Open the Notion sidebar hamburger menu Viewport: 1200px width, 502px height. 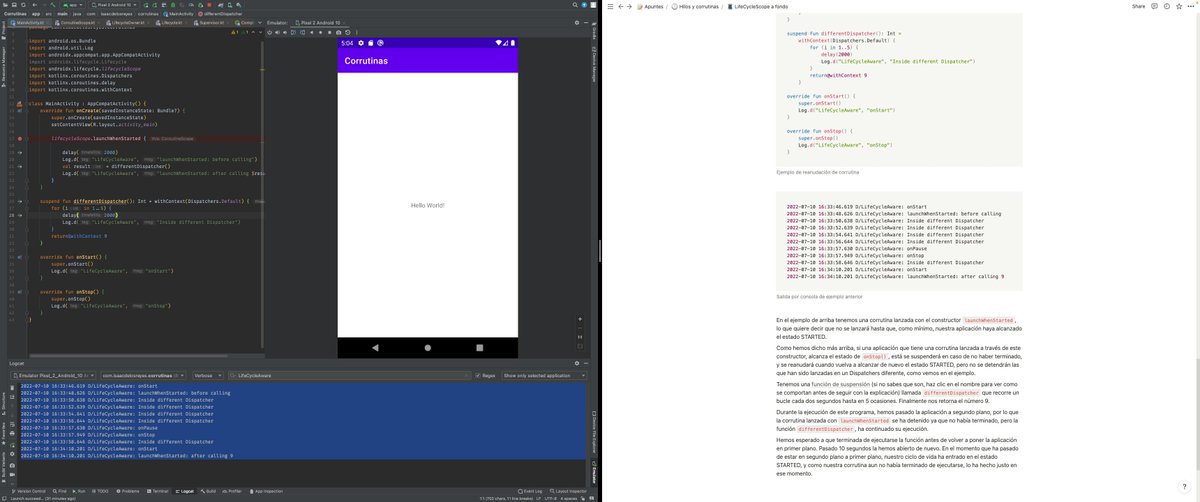click(611, 6)
